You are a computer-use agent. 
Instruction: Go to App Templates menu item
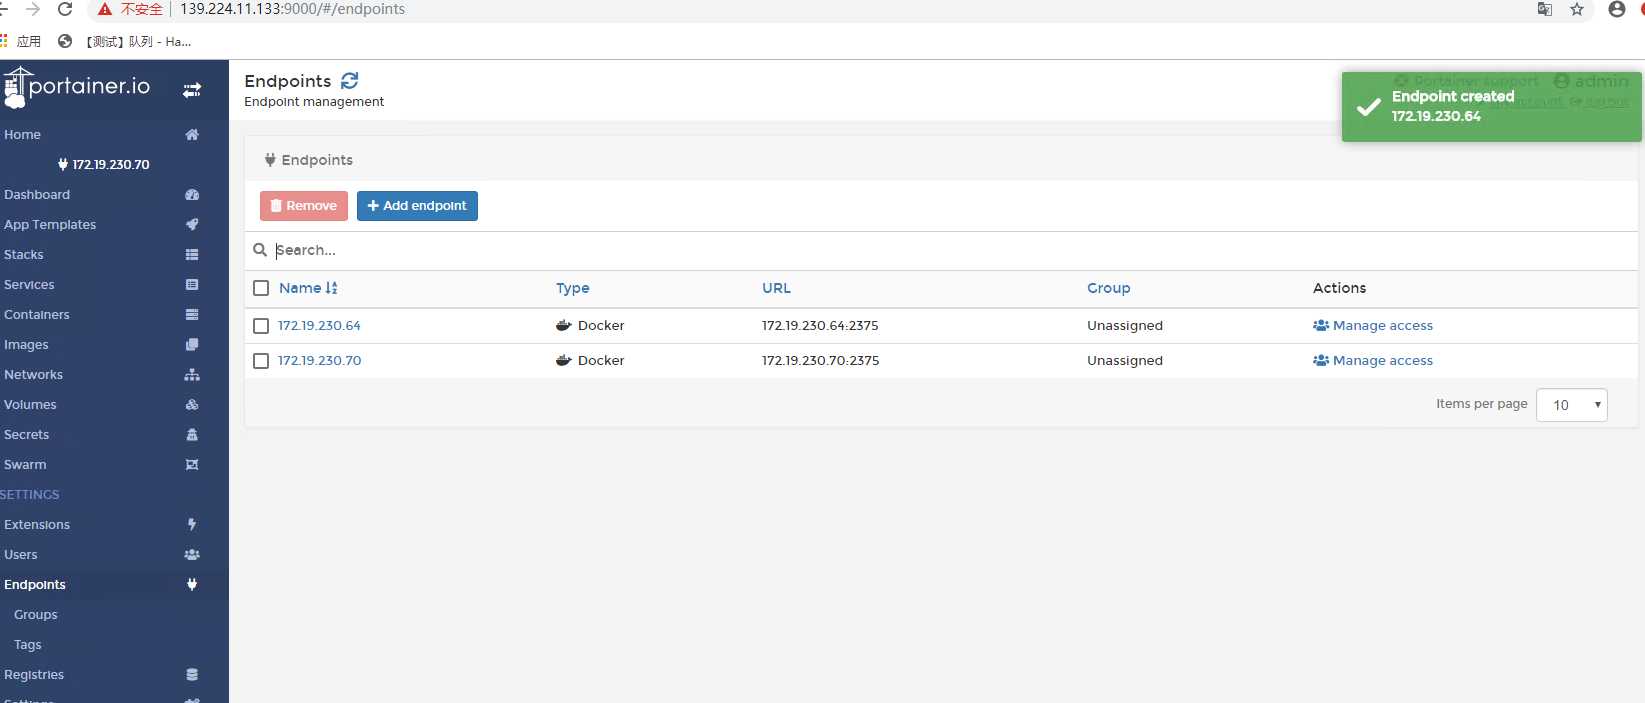point(50,224)
